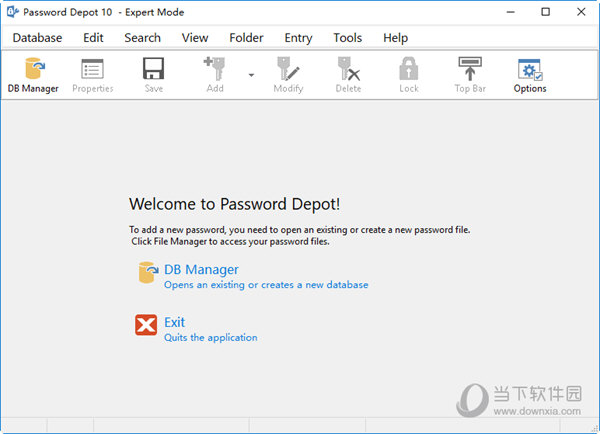The height and width of the screenshot is (434, 600).
Task: Open the Folder menu
Action: coord(246,38)
